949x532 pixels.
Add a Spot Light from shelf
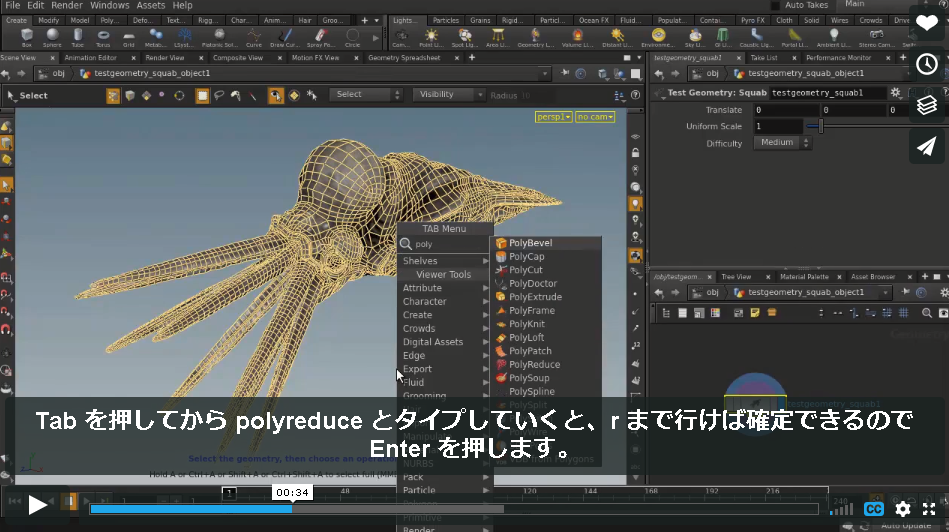click(x=465, y=38)
